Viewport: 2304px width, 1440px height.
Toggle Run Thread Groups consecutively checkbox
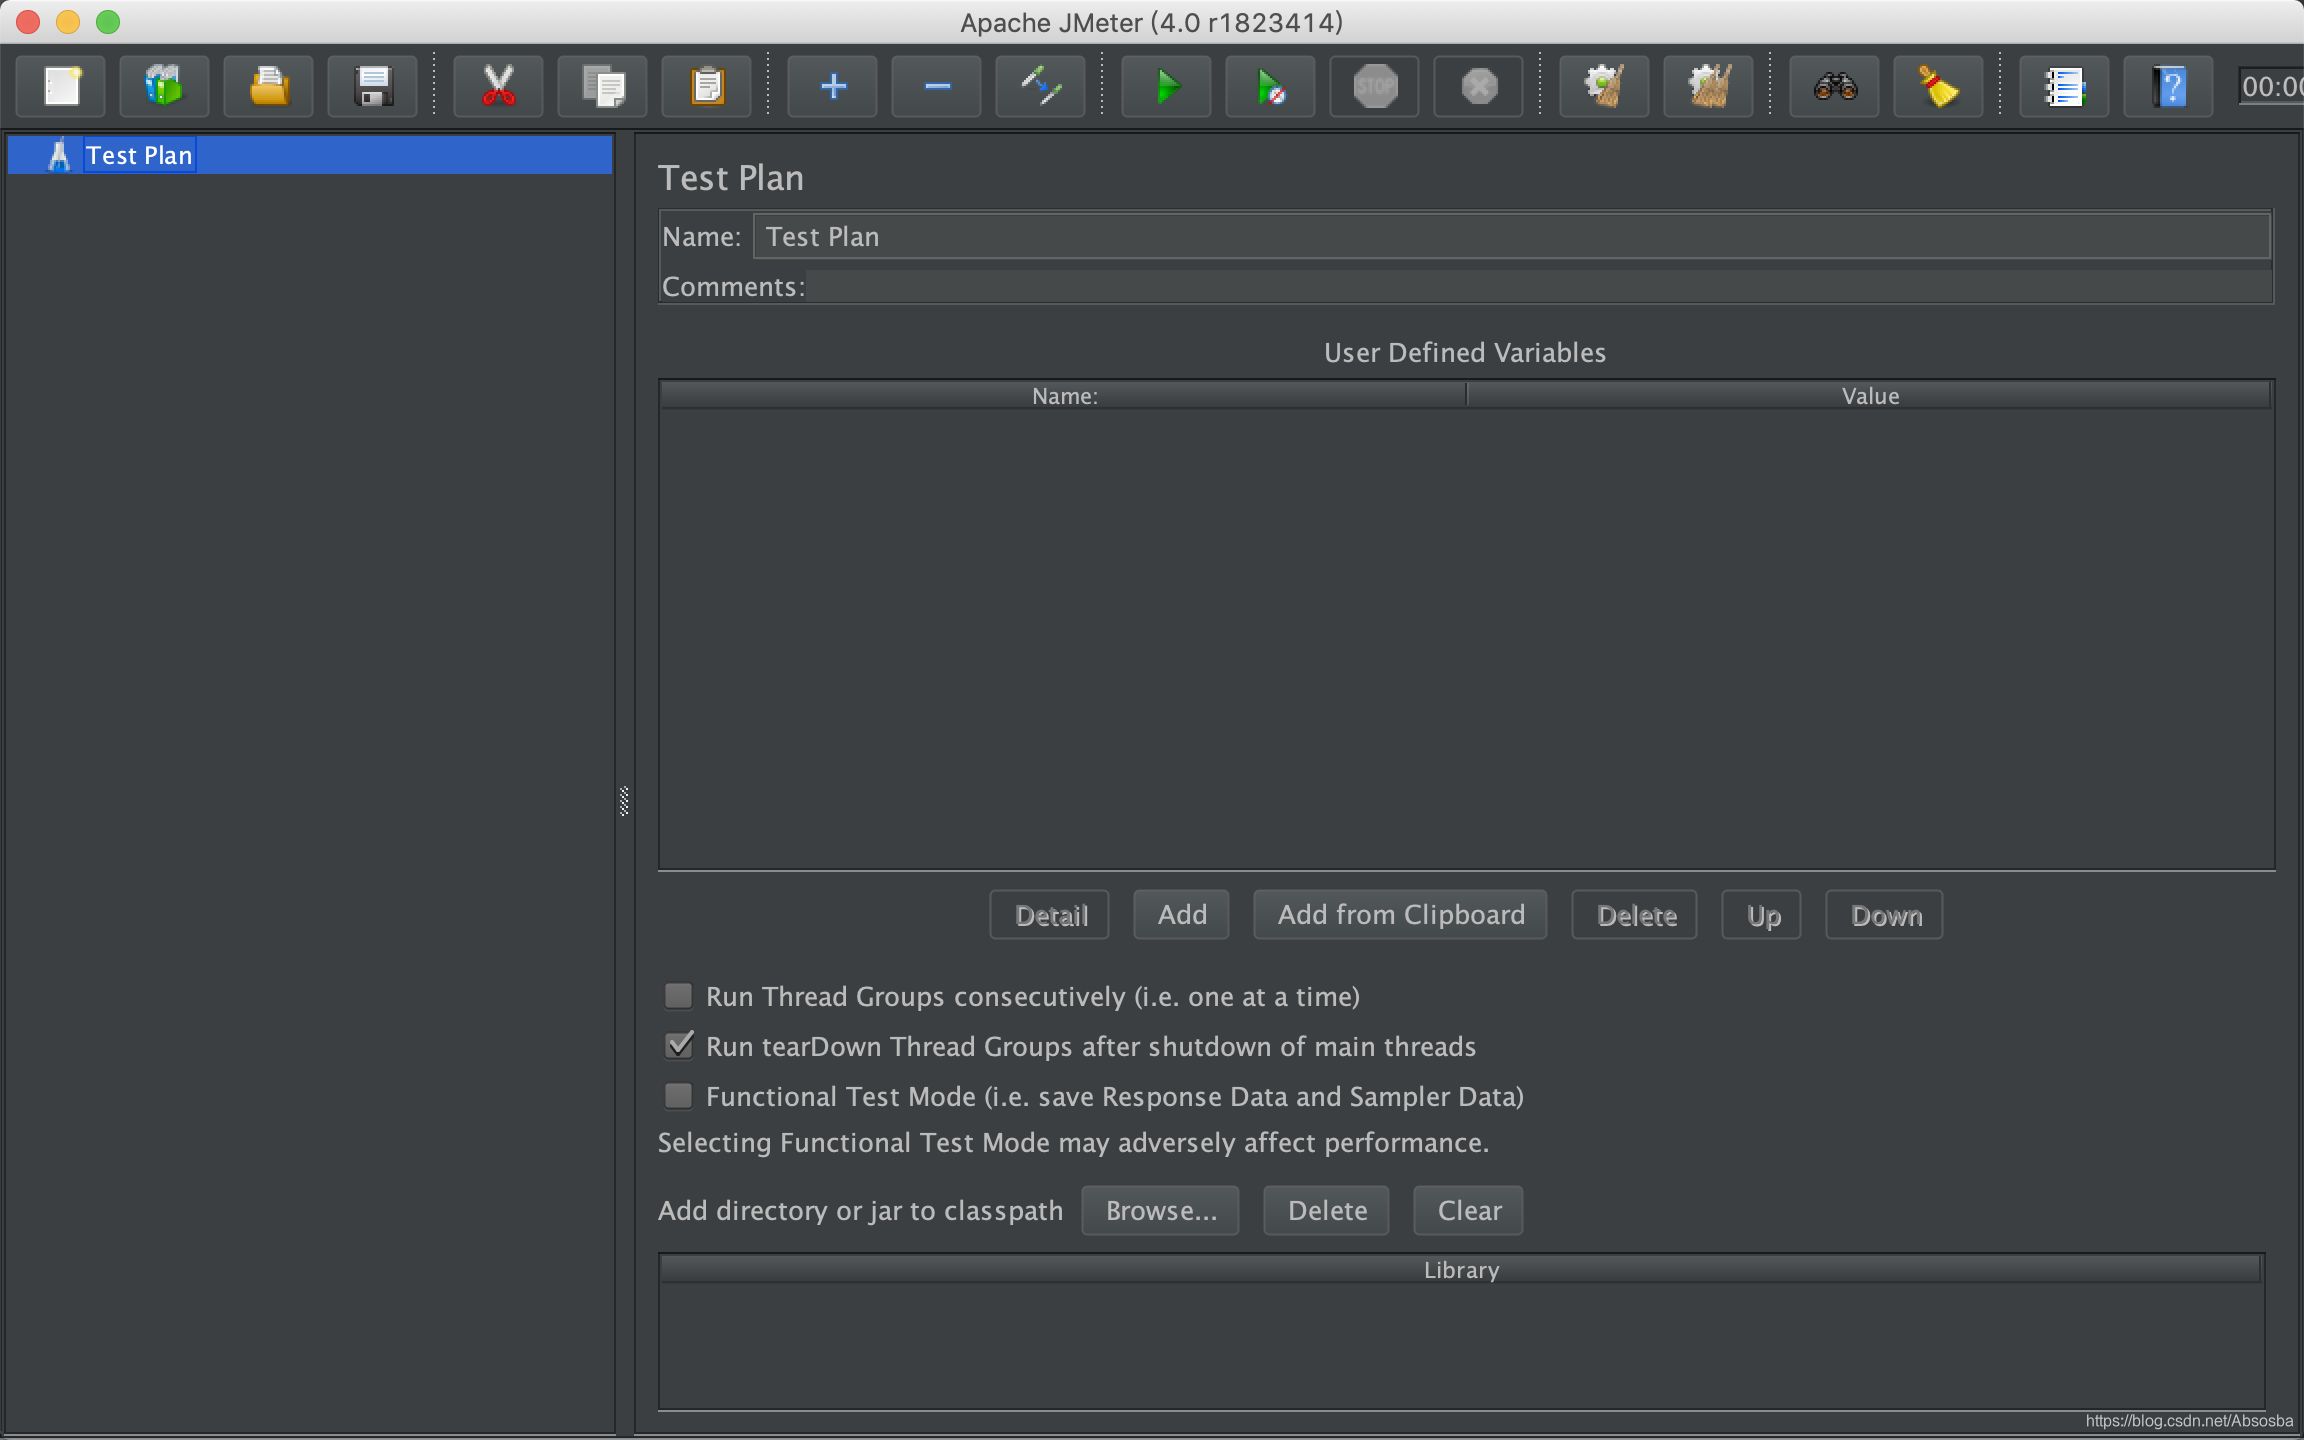[677, 995]
